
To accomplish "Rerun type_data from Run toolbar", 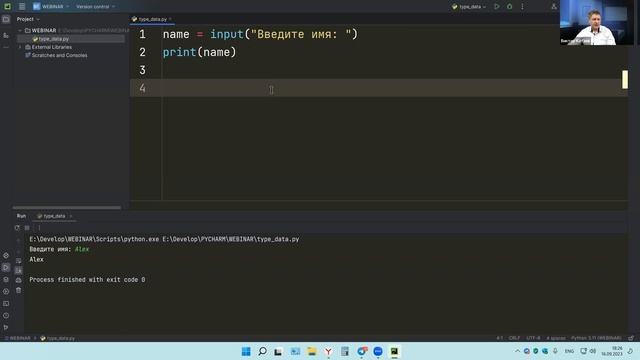I will [x=17, y=228].
